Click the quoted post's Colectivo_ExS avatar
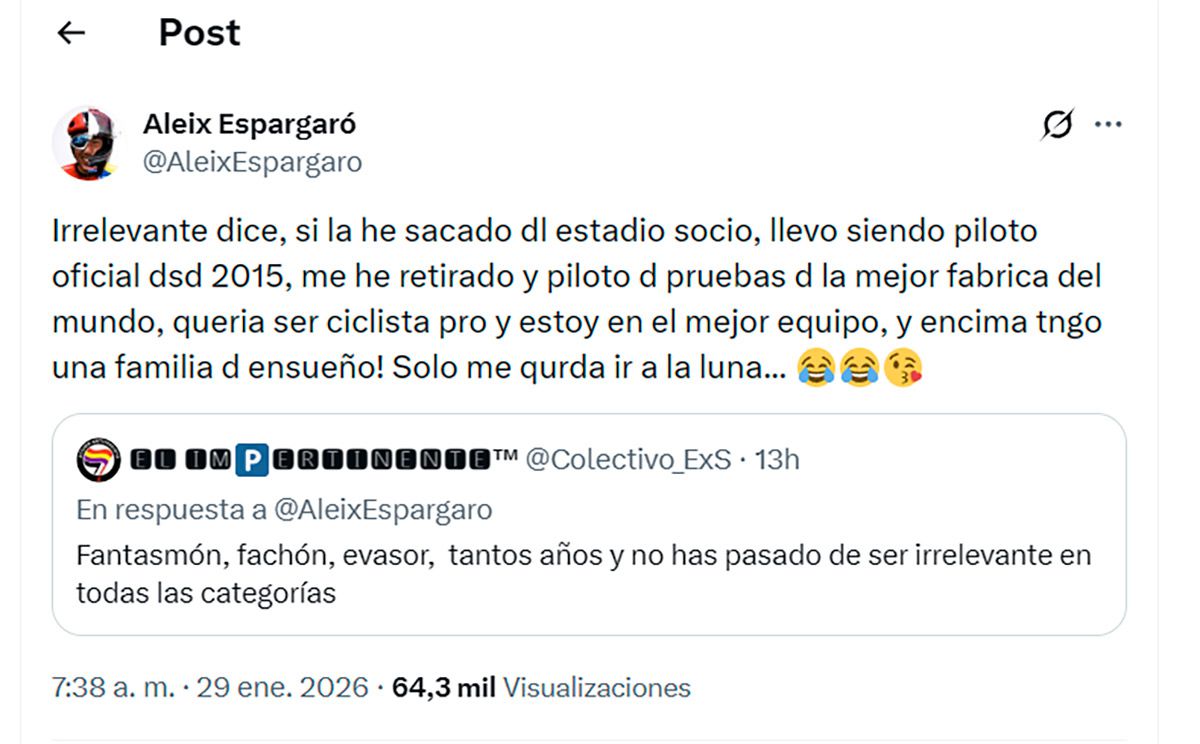The height and width of the screenshot is (744, 1200). tap(98, 460)
